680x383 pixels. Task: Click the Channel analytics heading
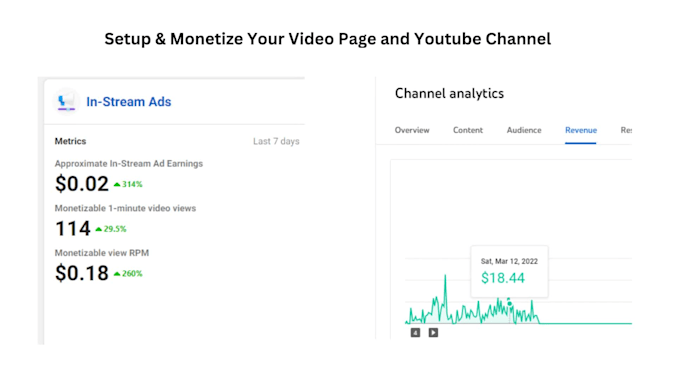click(449, 93)
